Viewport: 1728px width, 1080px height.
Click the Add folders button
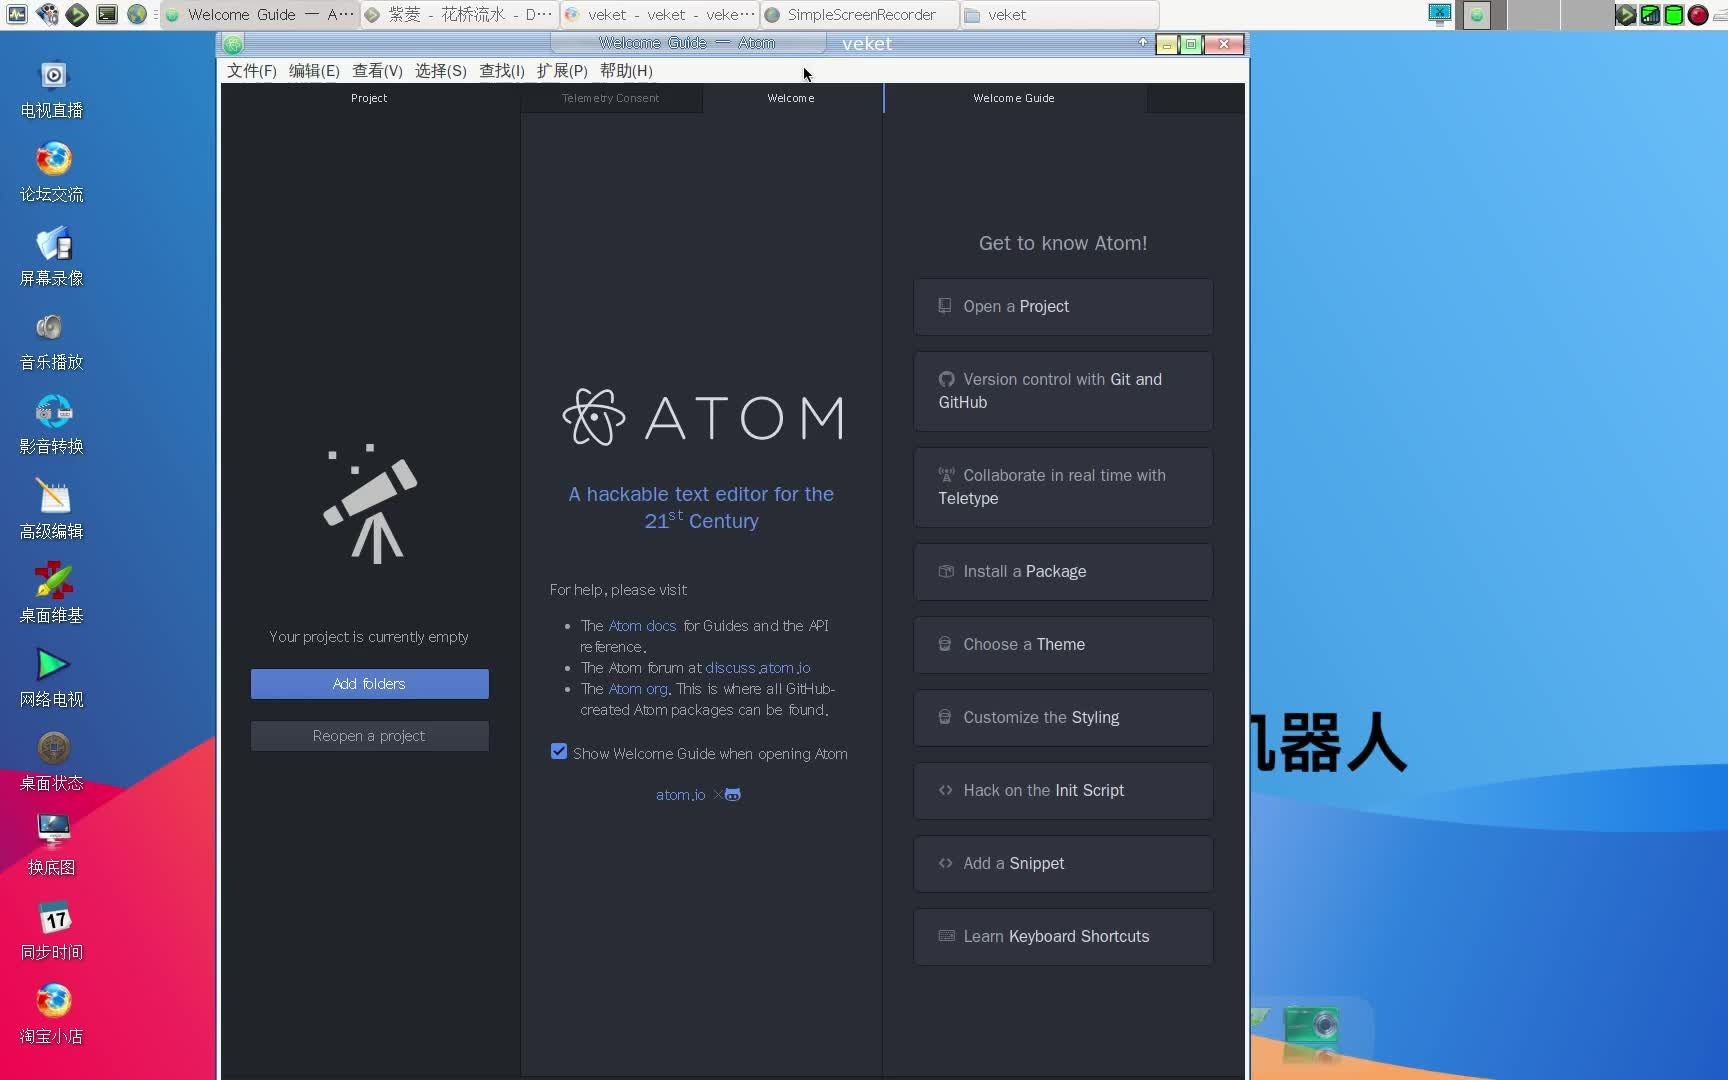[369, 684]
